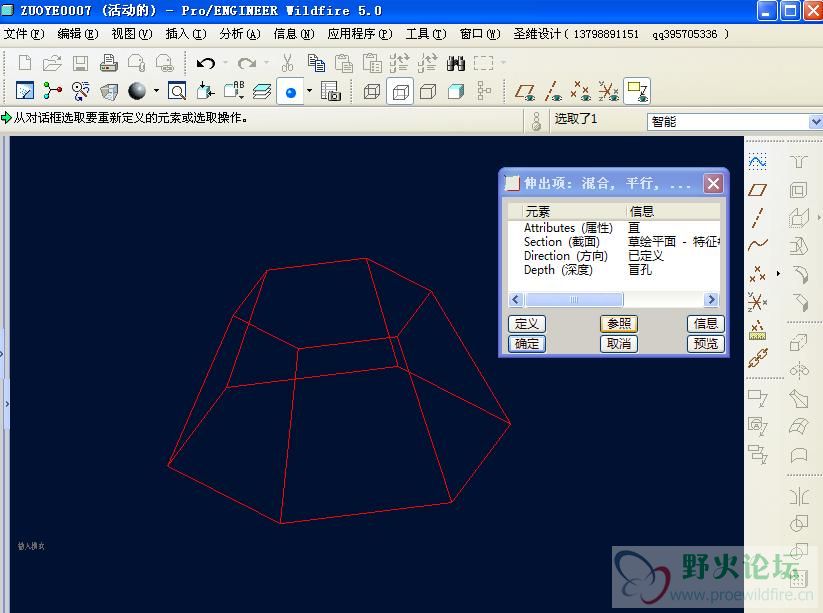Select the hole tool in right toolbar

[x=799, y=162]
